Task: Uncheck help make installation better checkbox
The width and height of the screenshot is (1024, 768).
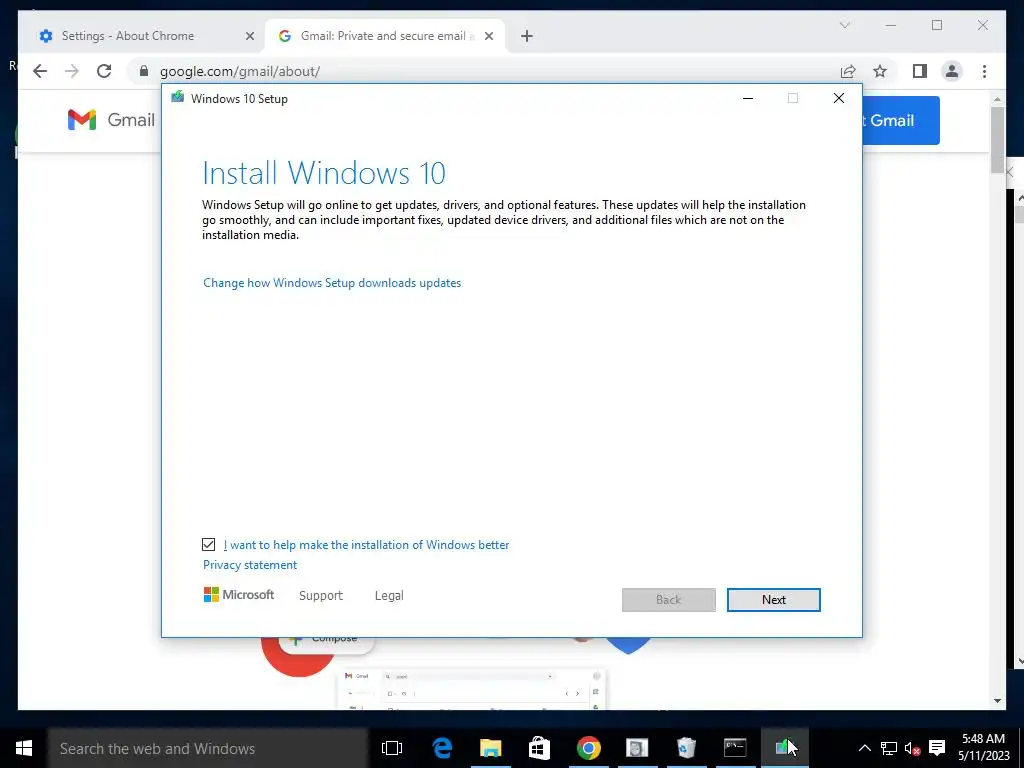Action: [x=208, y=544]
